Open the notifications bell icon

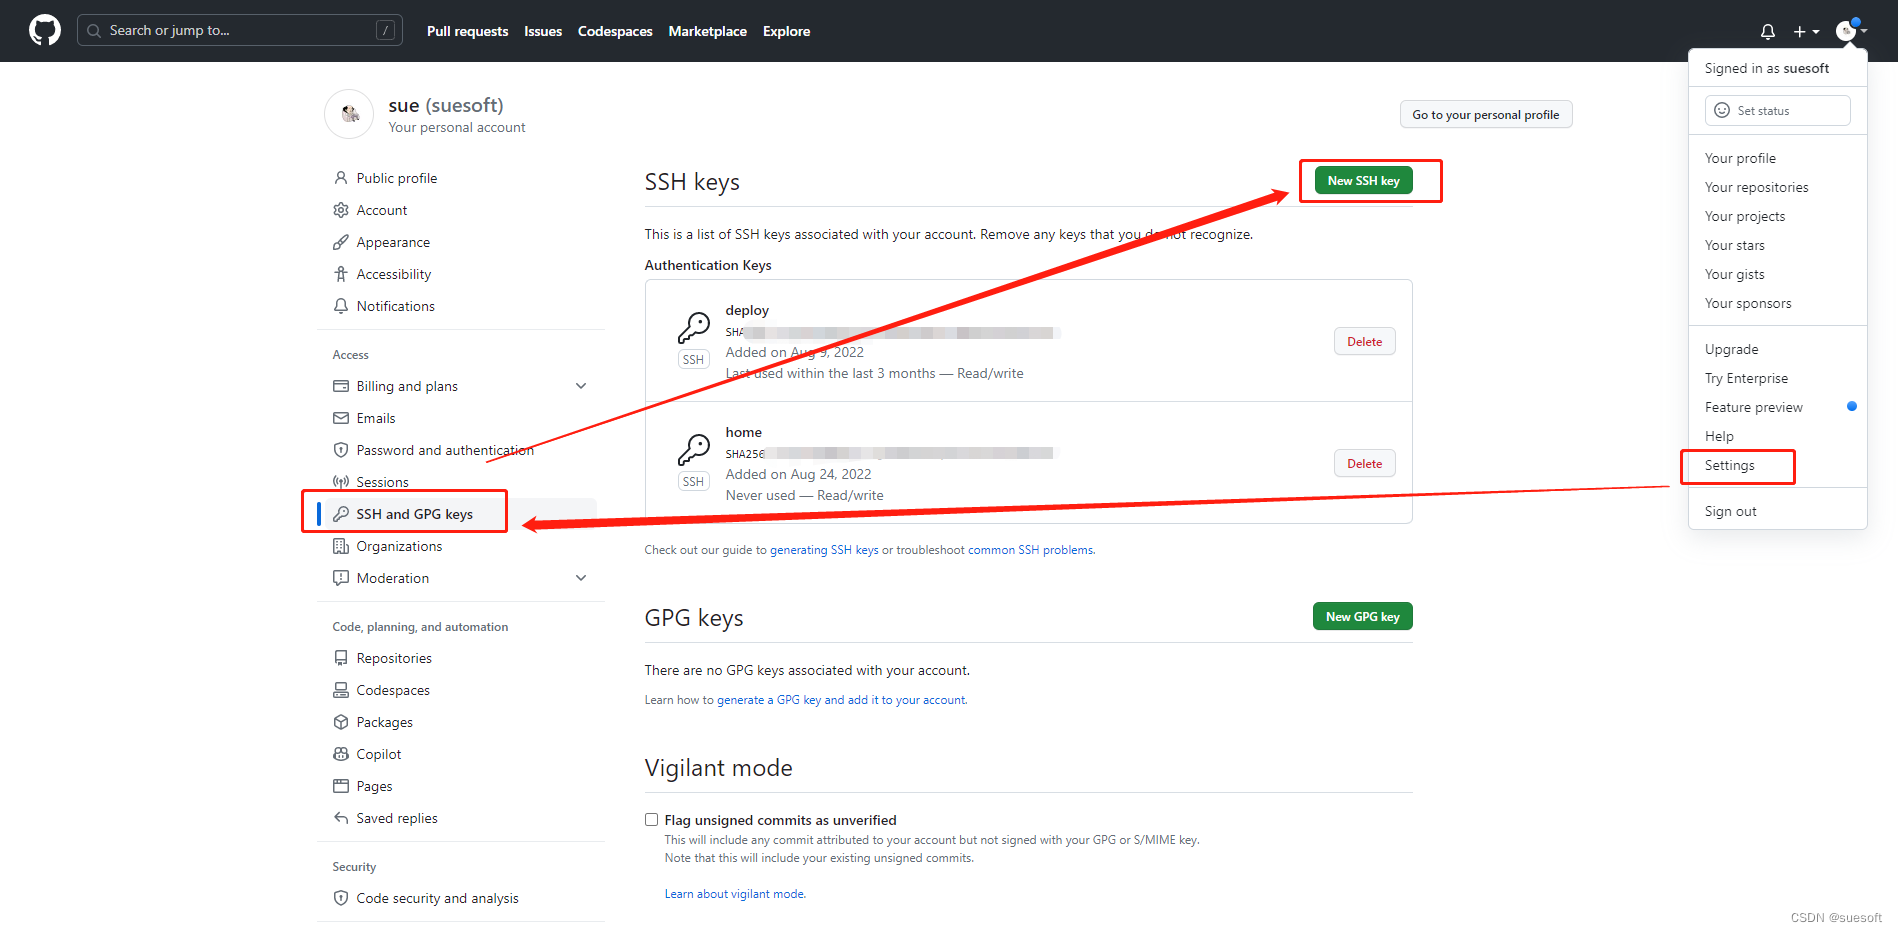click(x=1768, y=32)
